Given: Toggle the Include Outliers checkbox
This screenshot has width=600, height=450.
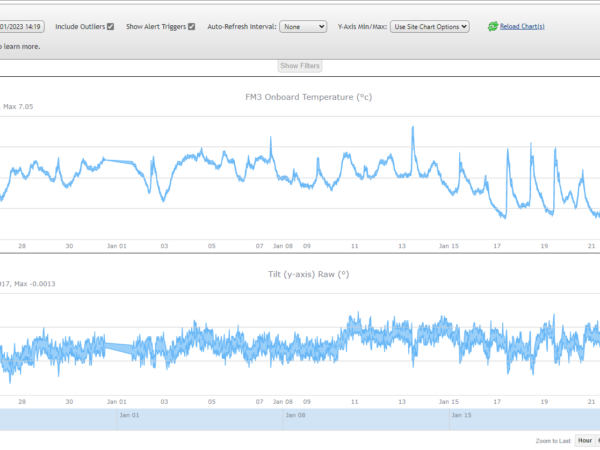Looking at the screenshot, I should 110,27.
